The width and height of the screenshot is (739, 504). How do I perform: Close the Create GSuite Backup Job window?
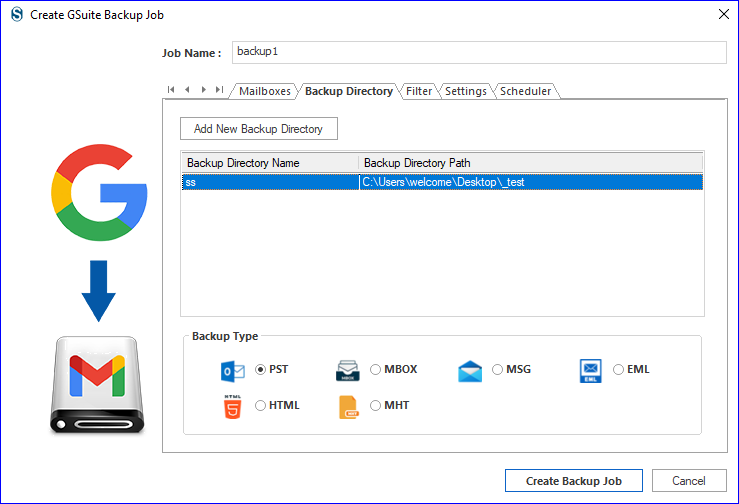coord(724,14)
